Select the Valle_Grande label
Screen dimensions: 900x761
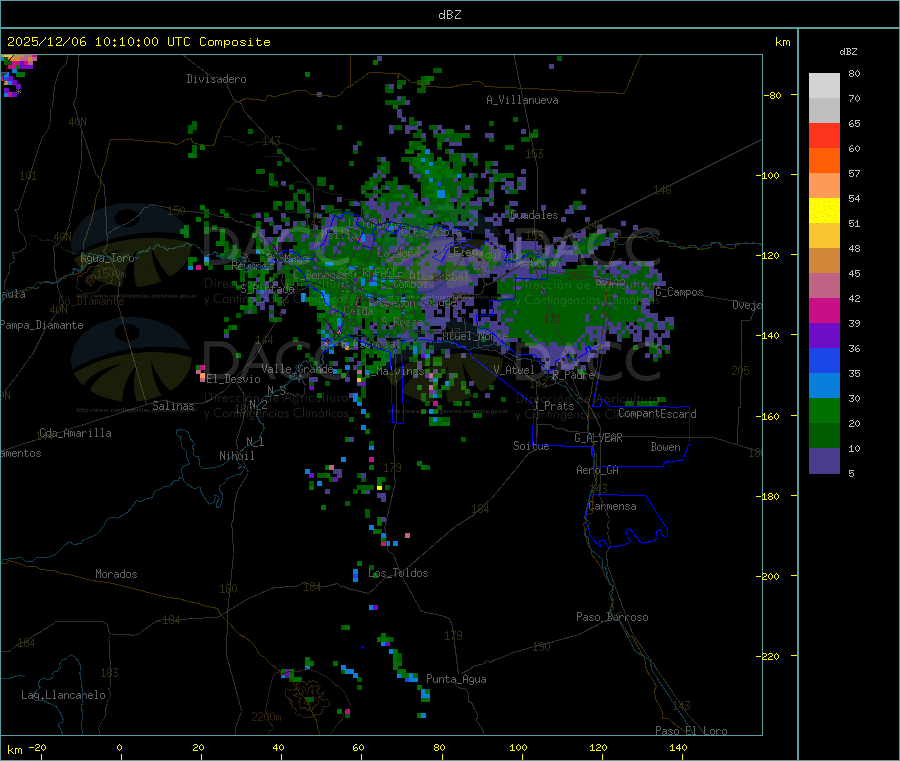tap(297, 369)
